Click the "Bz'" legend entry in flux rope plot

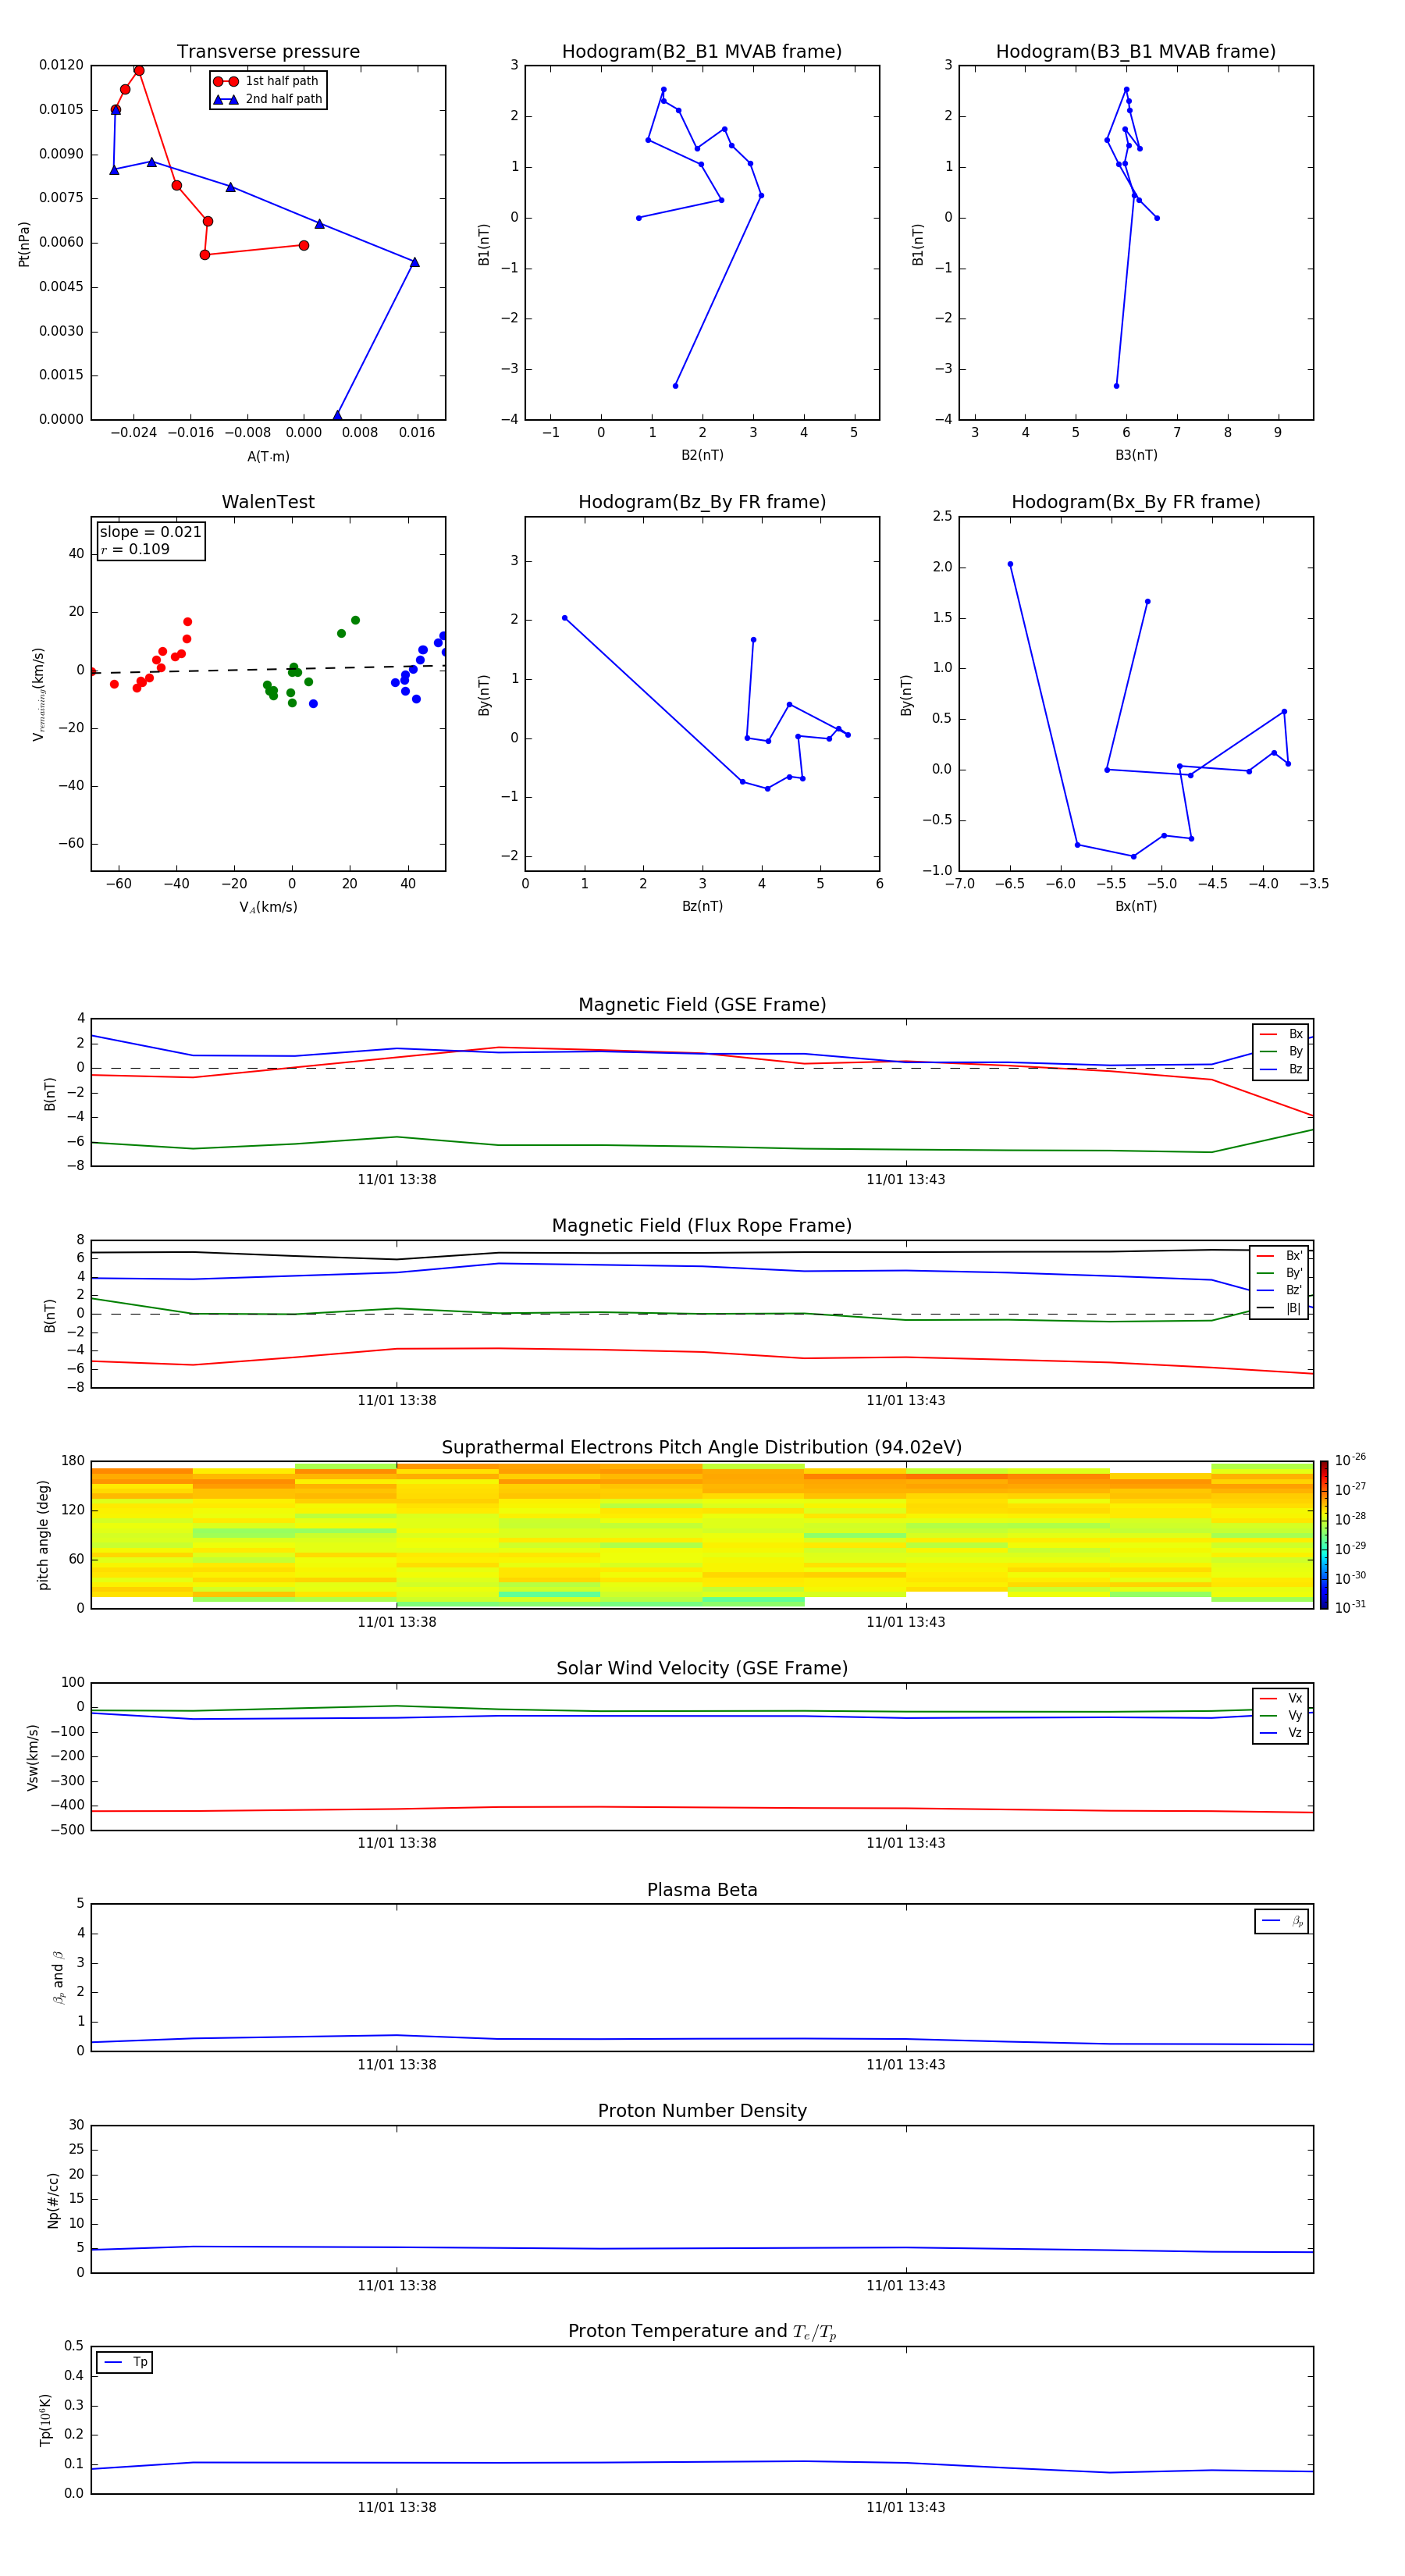pyautogui.click(x=1279, y=1290)
